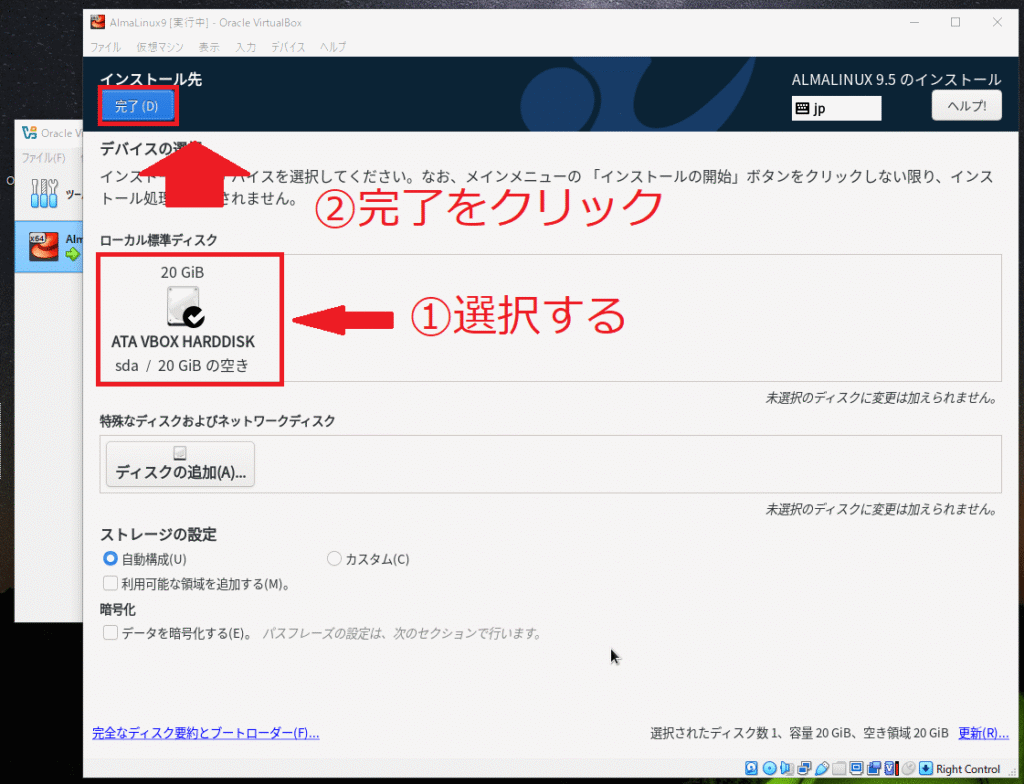Open the 表示 menu

pos(209,47)
